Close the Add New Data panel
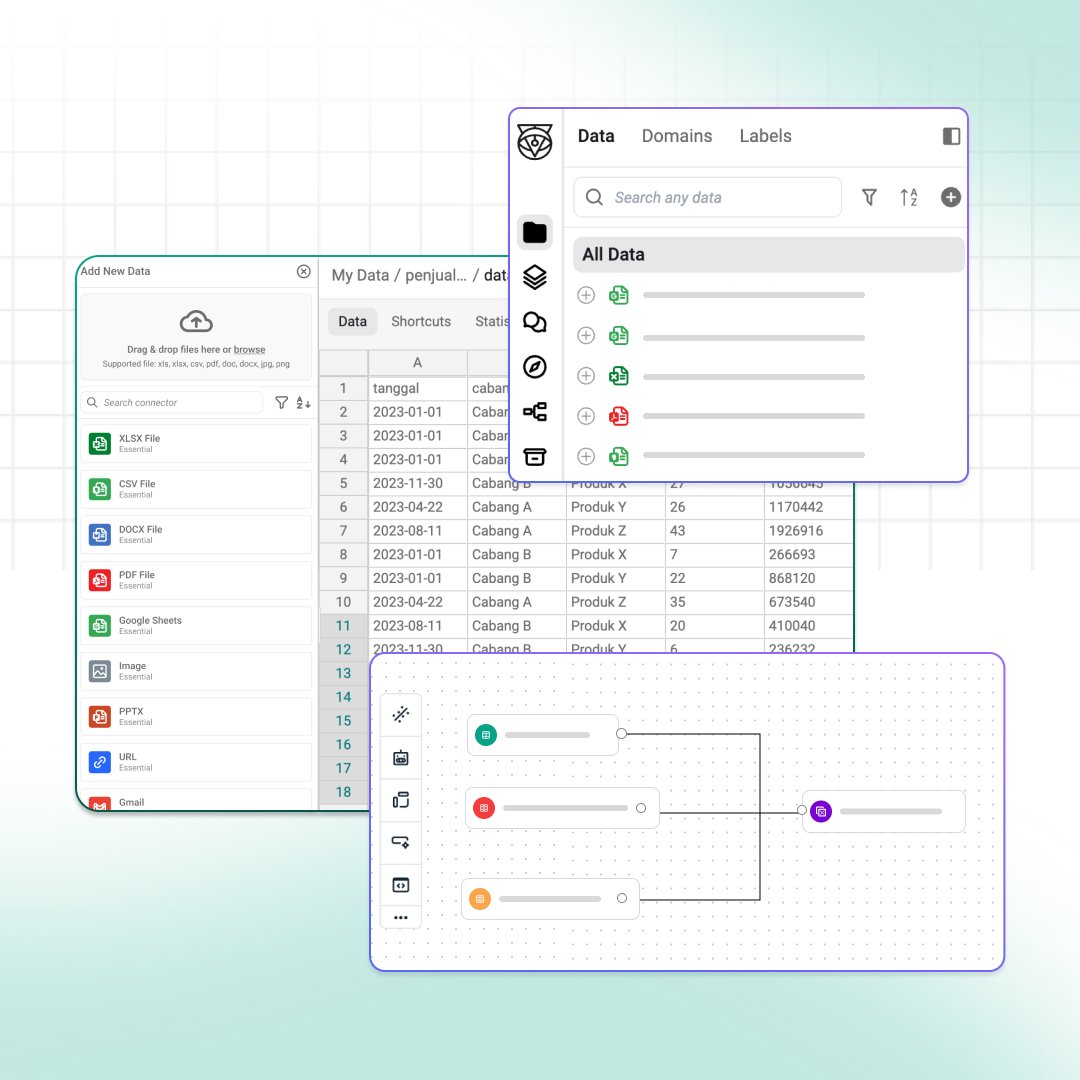 tap(304, 271)
